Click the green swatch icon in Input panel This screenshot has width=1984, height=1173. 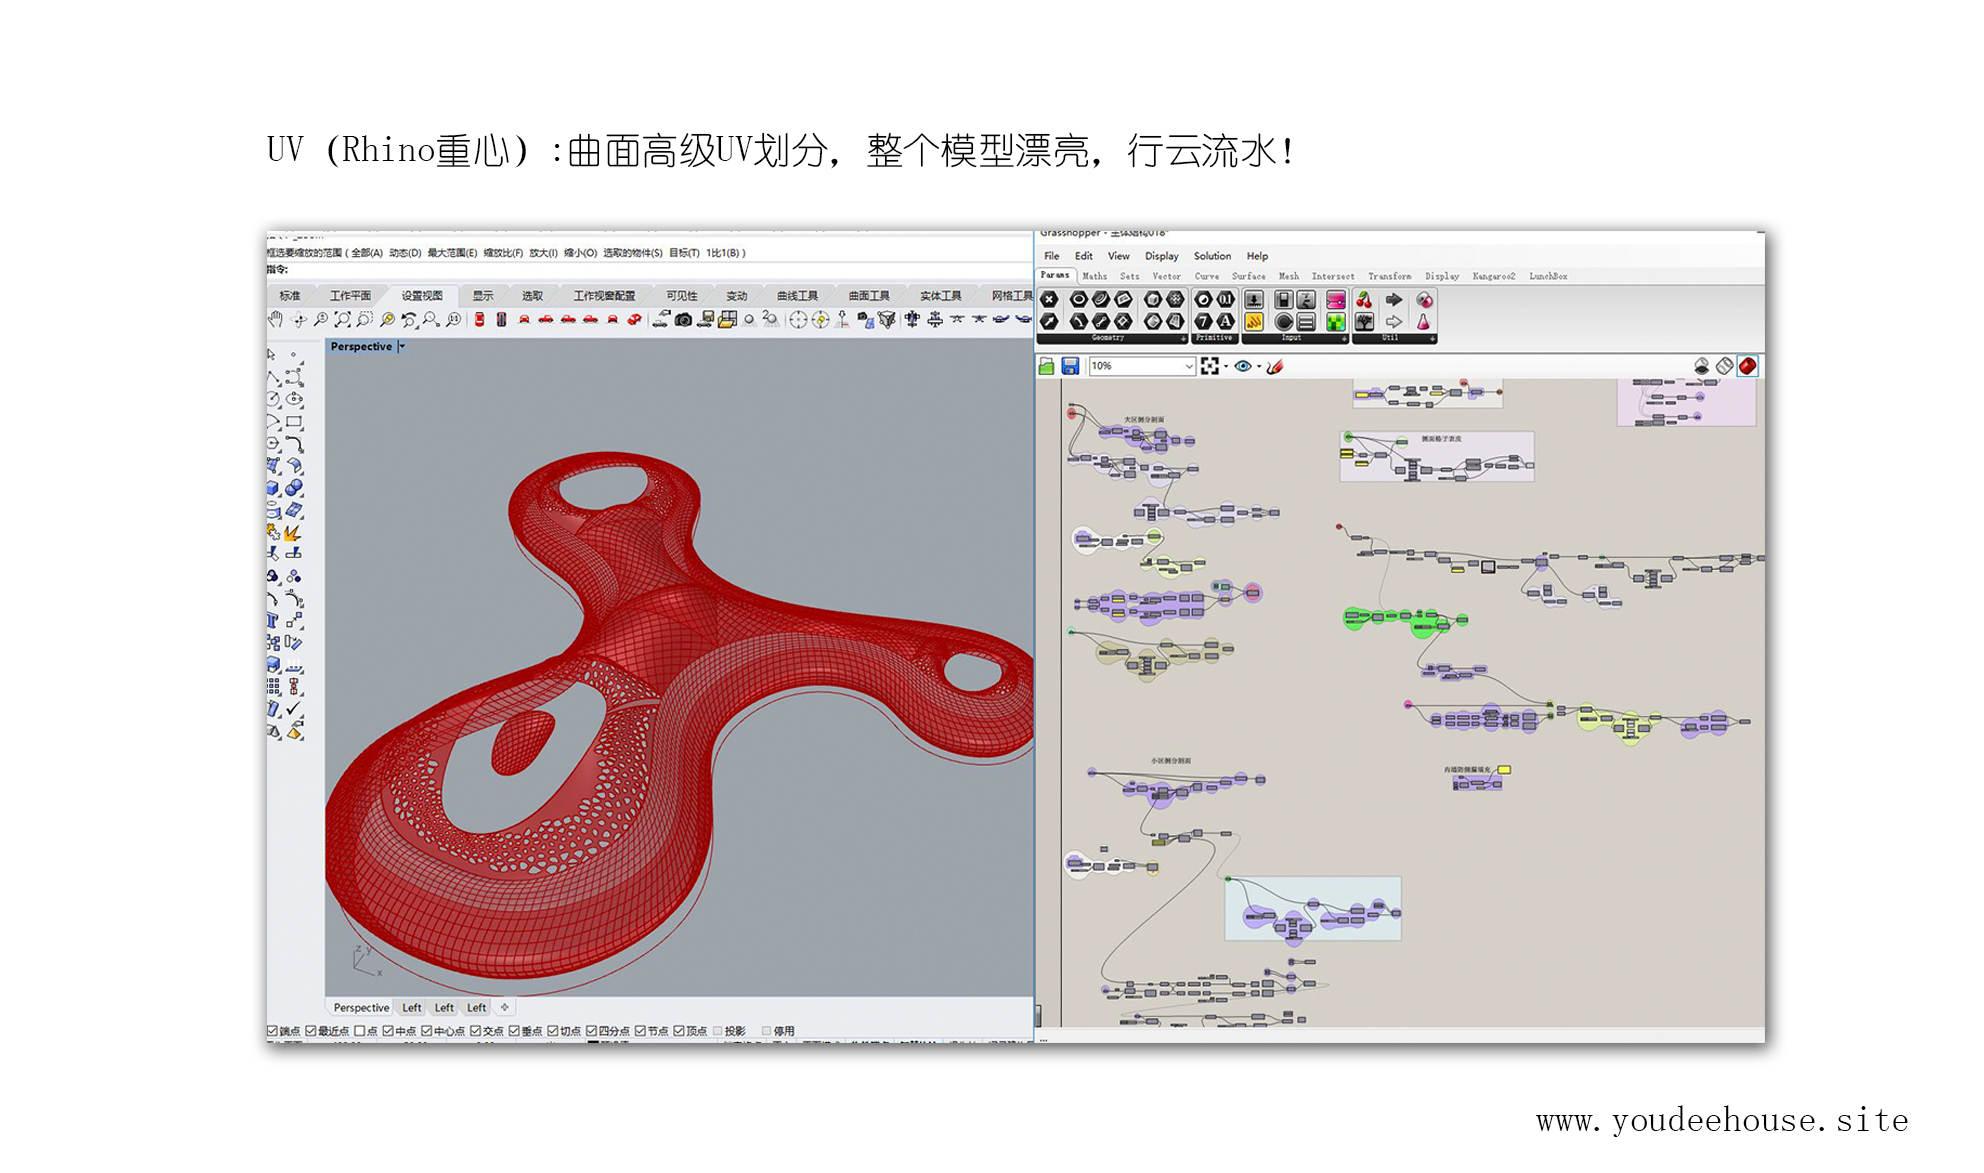tap(1335, 322)
